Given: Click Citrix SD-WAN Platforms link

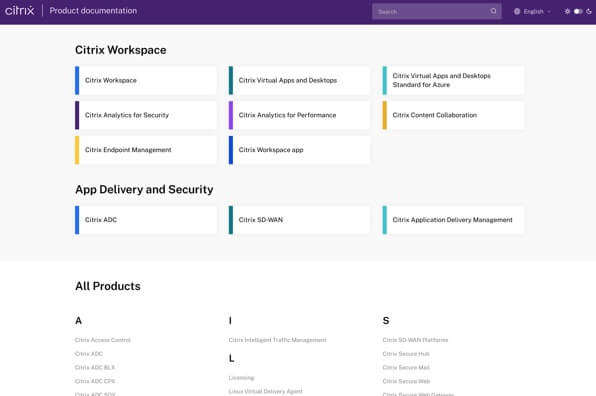Looking at the screenshot, I should coord(415,340).
